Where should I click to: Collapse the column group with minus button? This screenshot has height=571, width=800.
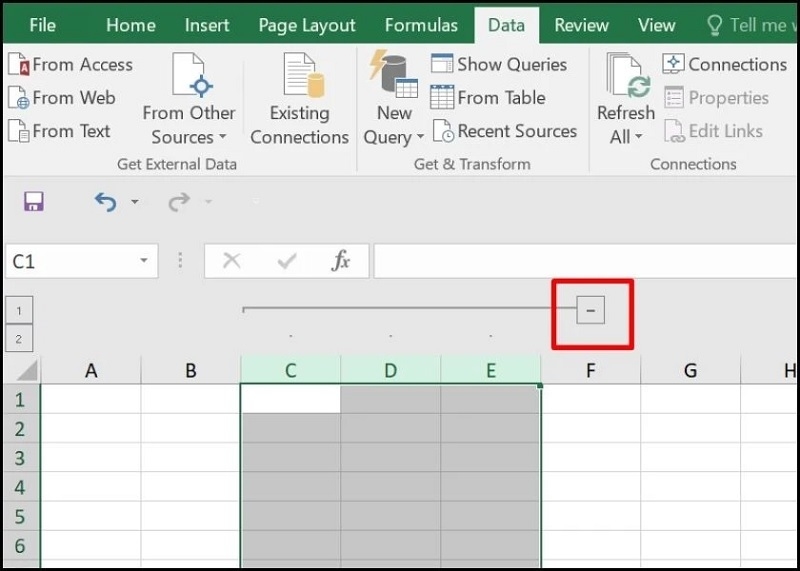(590, 311)
